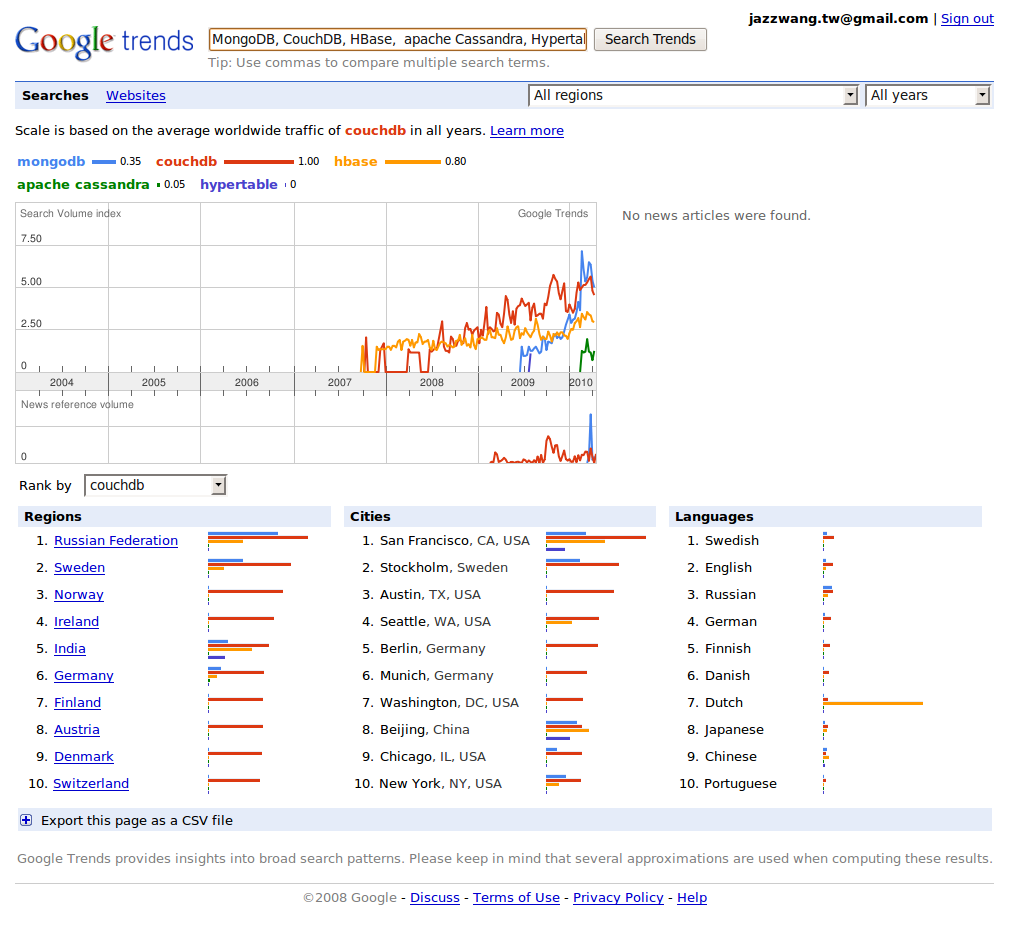Click the 2010 label on chart timeline
Viewport: 1009px width, 930px height.
pos(581,382)
